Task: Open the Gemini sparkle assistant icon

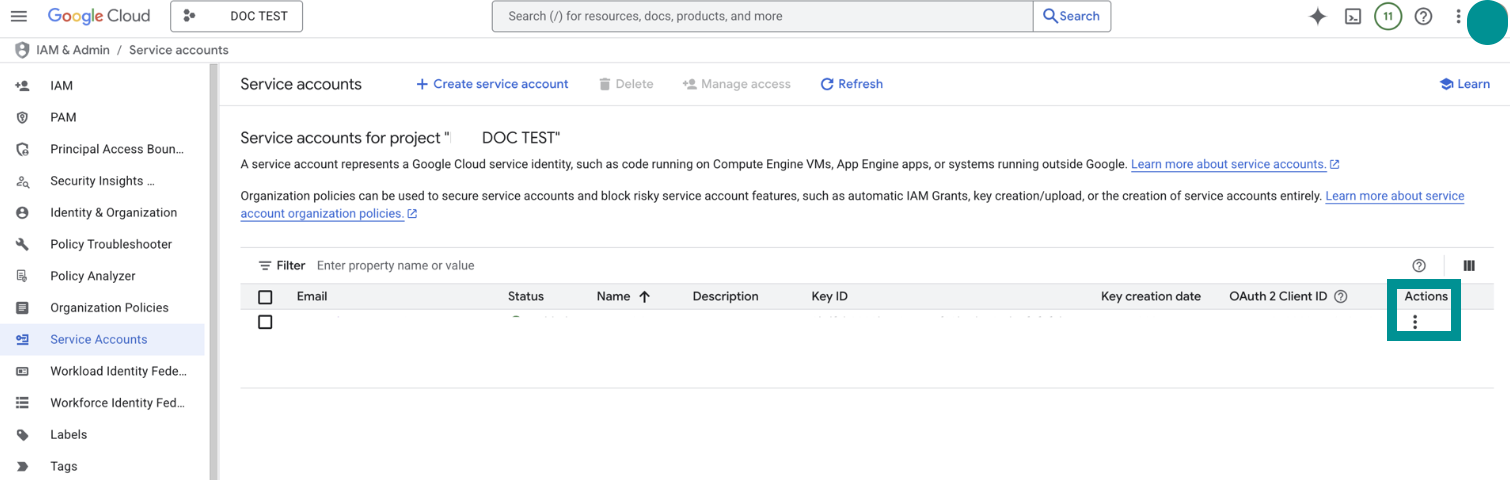Action: [x=1318, y=16]
